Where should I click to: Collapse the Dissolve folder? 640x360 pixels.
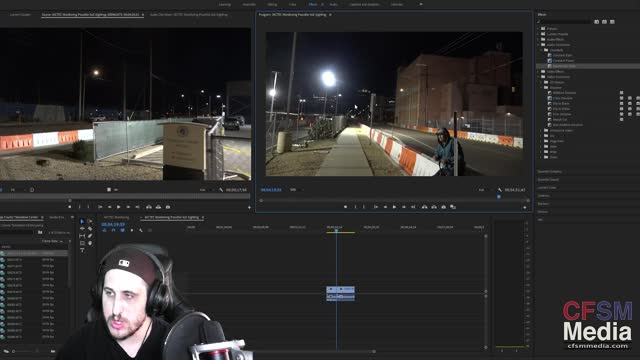542,87
